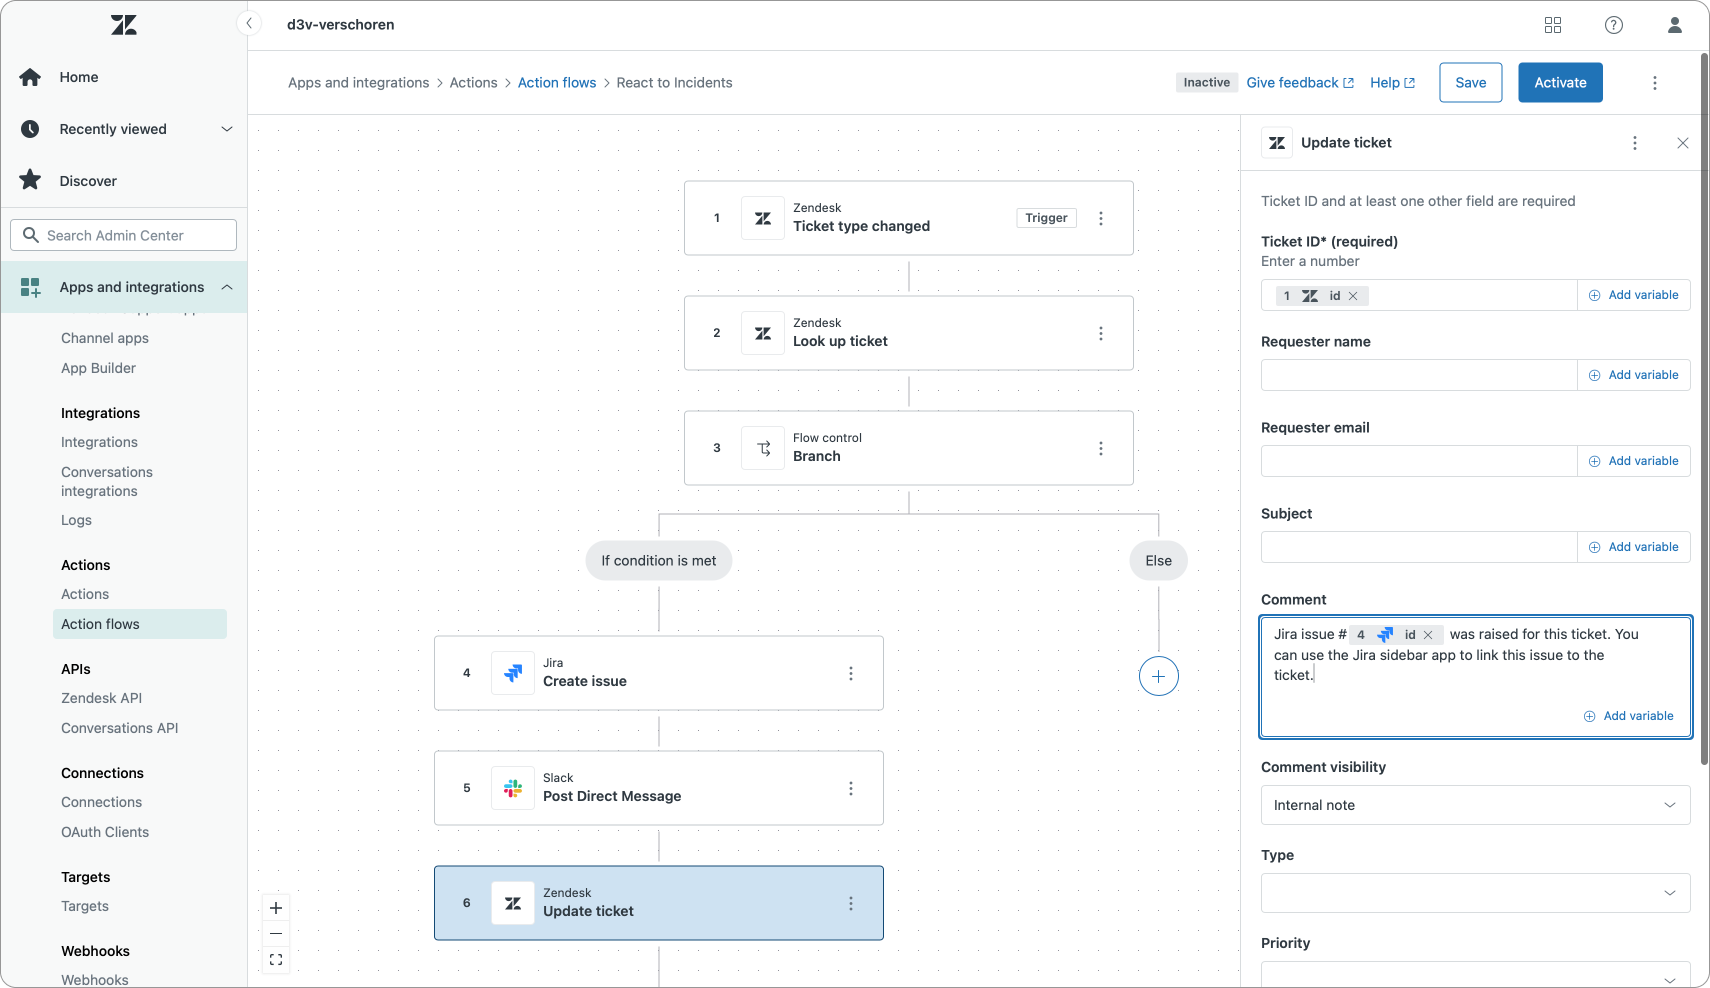Click the Requester email input field
Image resolution: width=1710 pixels, height=988 pixels.
pos(1419,461)
